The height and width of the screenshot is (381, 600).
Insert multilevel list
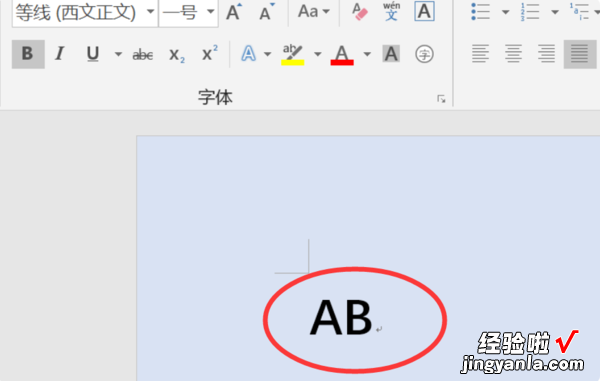[x=579, y=11]
